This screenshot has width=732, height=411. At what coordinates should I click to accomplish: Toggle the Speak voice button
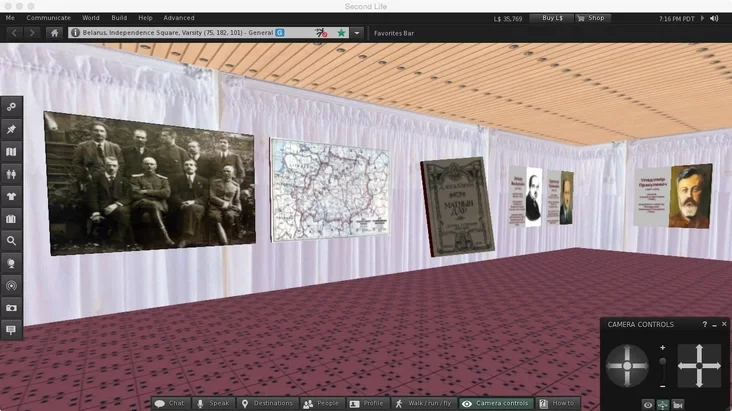coord(213,404)
